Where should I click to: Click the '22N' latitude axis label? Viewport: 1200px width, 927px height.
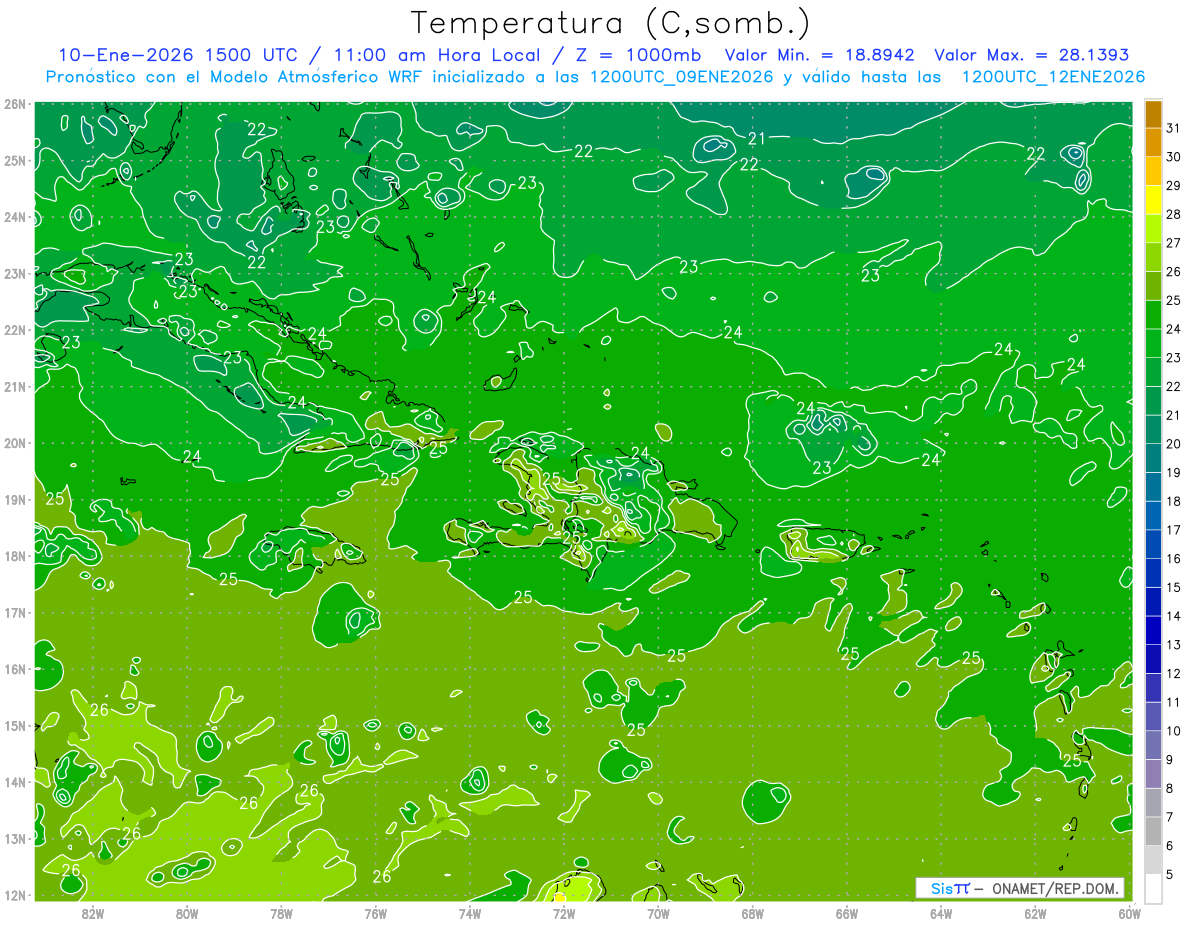pos(15,330)
